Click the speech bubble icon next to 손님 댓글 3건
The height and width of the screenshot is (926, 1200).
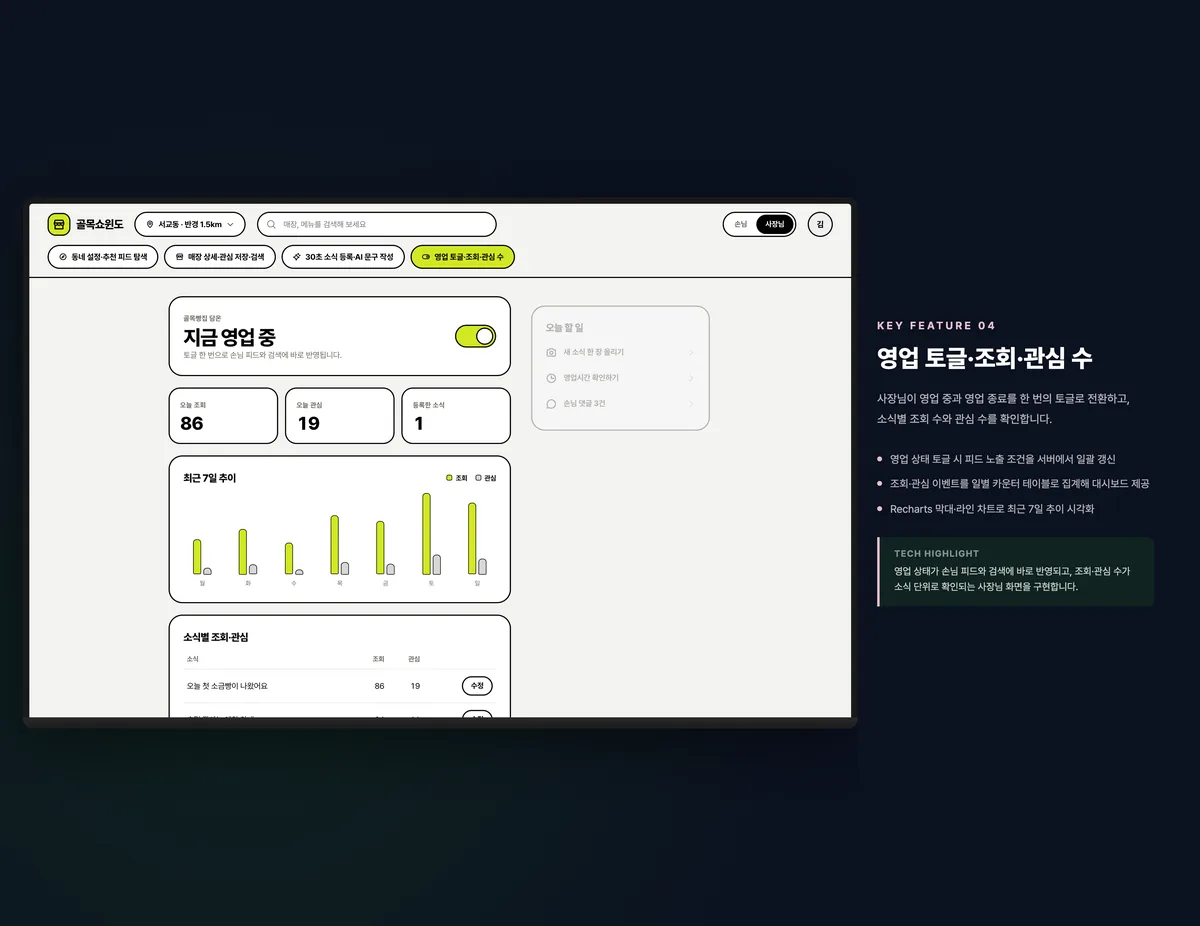coord(551,404)
